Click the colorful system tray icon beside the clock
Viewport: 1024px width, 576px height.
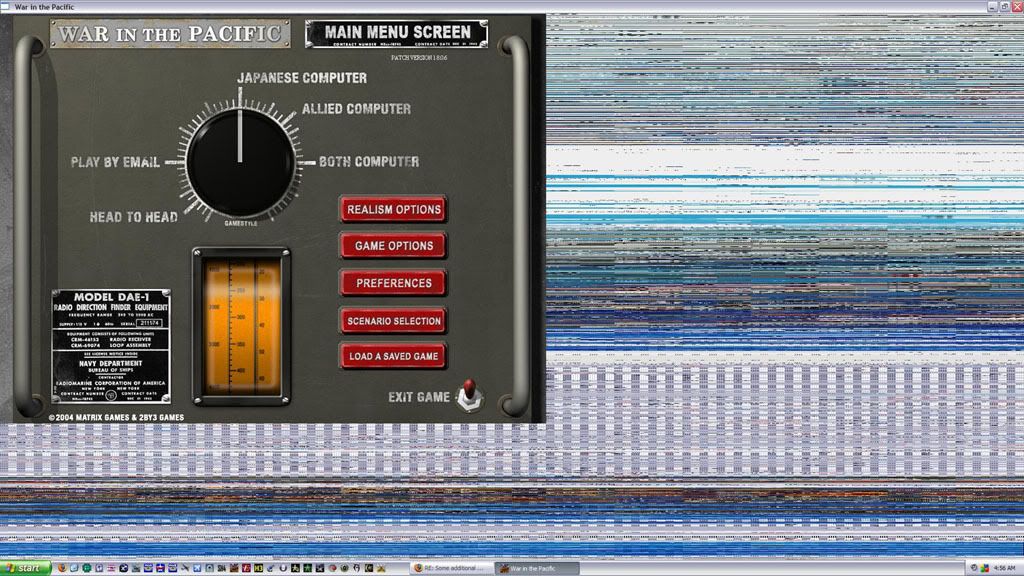pos(984,568)
